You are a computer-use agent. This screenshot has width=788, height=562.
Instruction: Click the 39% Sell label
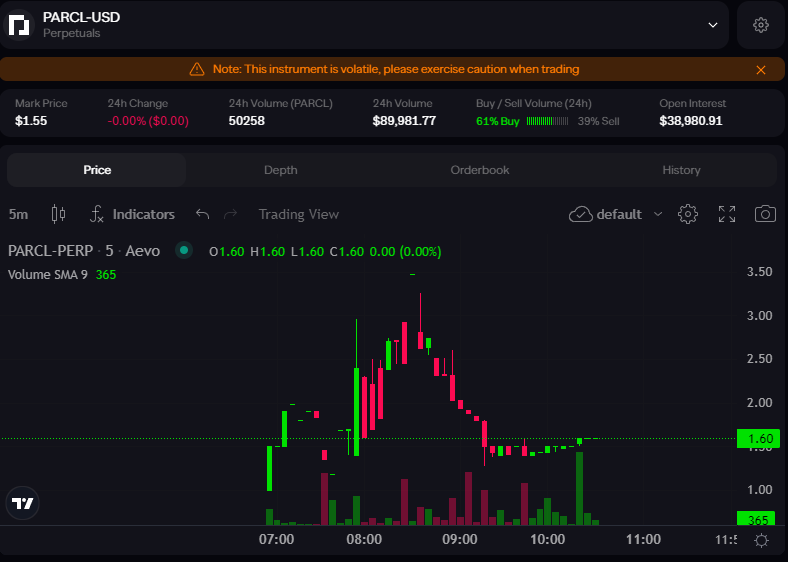click(598, 121)
